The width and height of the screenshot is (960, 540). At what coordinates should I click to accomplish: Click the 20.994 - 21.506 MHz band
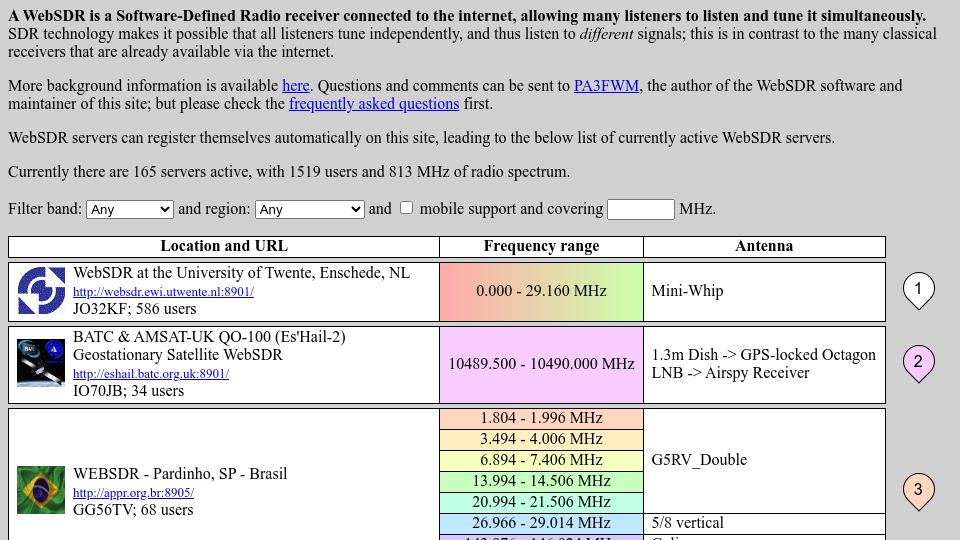point(541,502)
